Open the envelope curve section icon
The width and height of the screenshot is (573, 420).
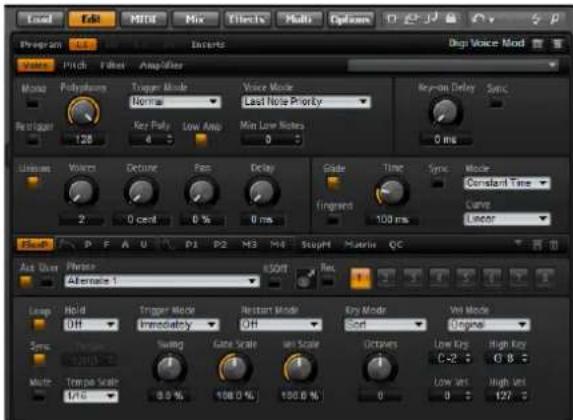click(x=67, y=245)
